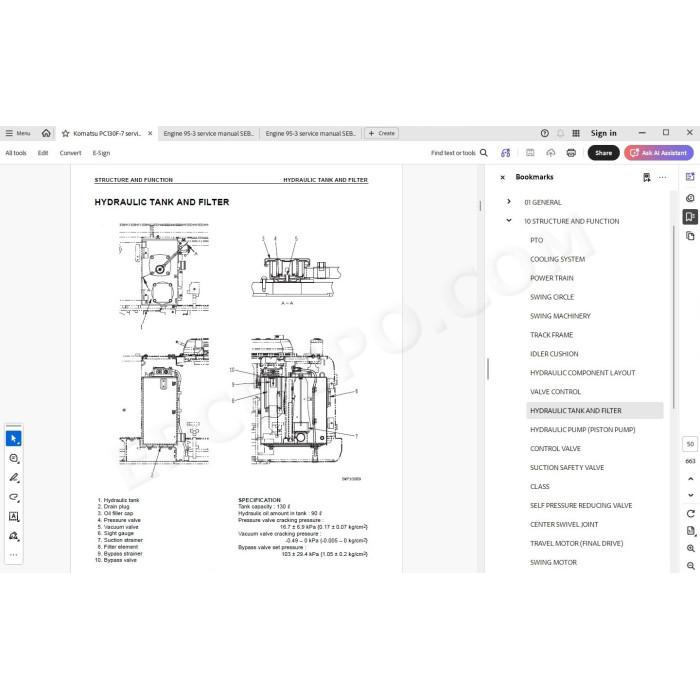Open the CLASS bookmark
The width and height of the screenshot is (700, 700).
tap(540, 486)
